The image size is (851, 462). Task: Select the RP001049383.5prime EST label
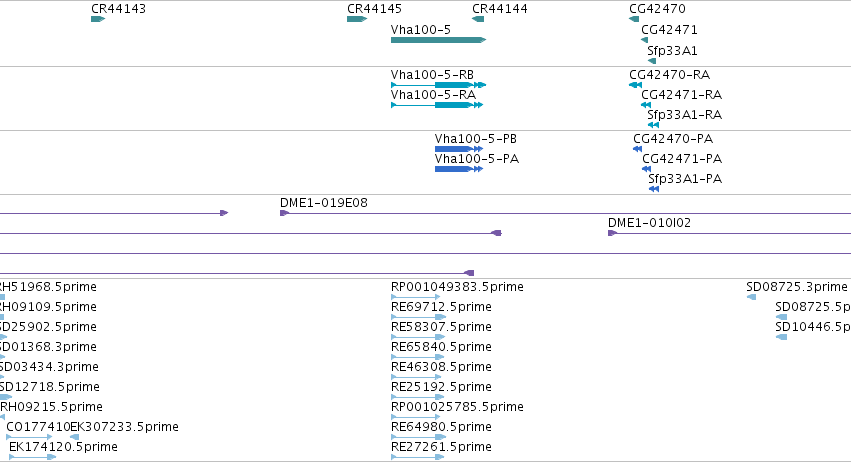457,287
